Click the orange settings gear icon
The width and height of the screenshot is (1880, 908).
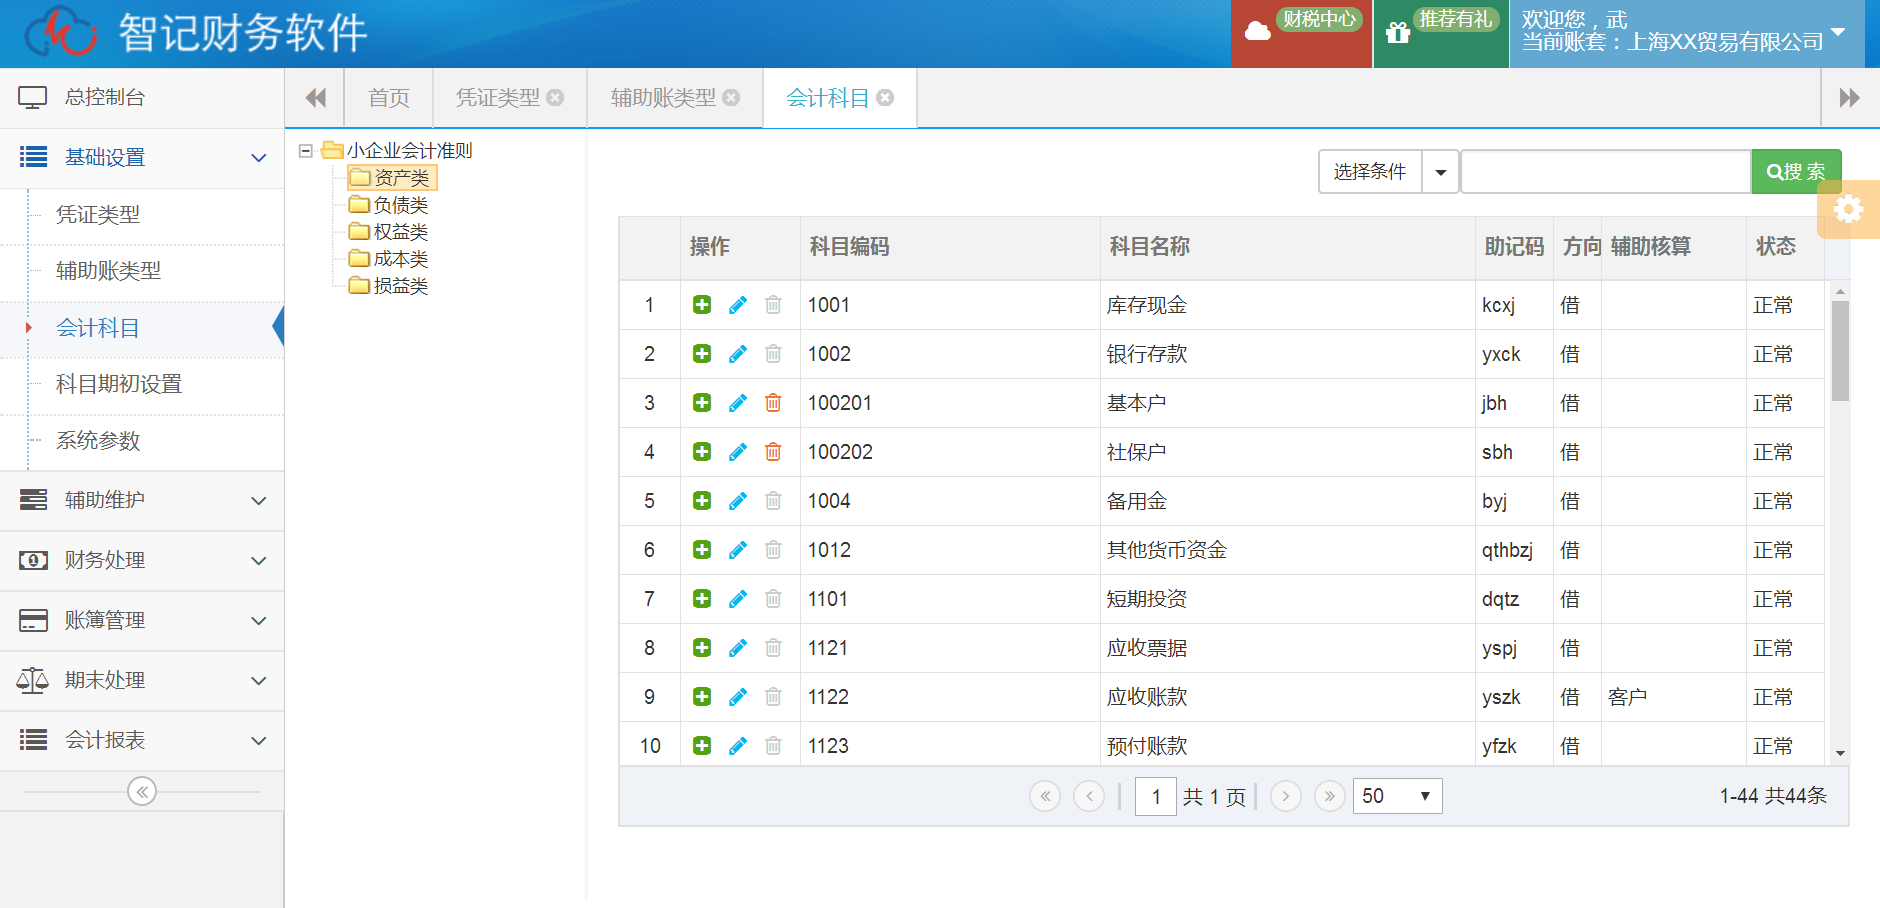pos(1848,209)
